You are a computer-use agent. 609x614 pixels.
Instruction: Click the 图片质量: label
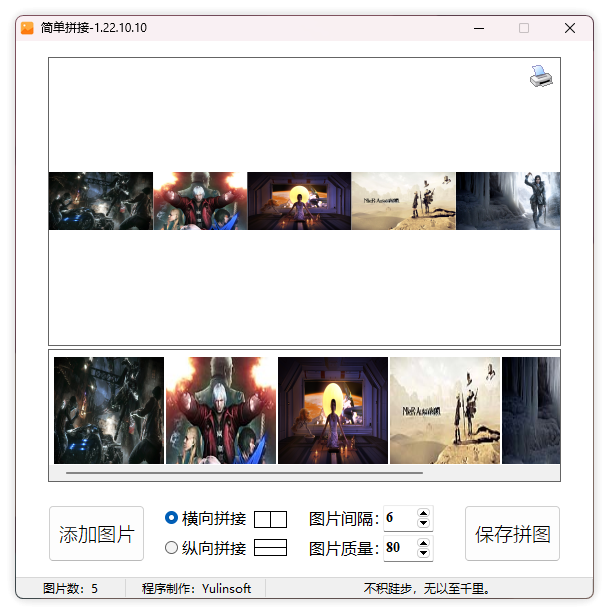344,549
